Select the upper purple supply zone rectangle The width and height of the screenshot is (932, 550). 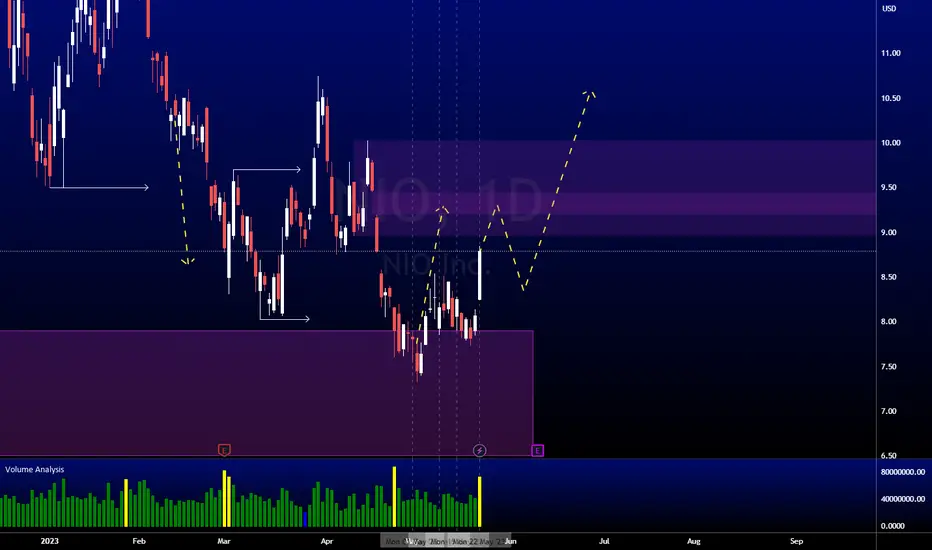(615, 188)
